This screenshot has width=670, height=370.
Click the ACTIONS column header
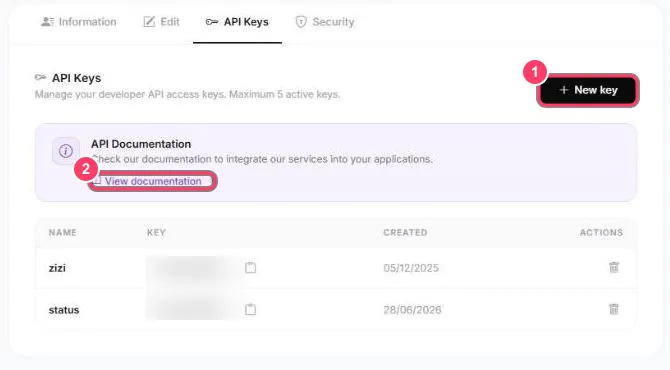601,232
